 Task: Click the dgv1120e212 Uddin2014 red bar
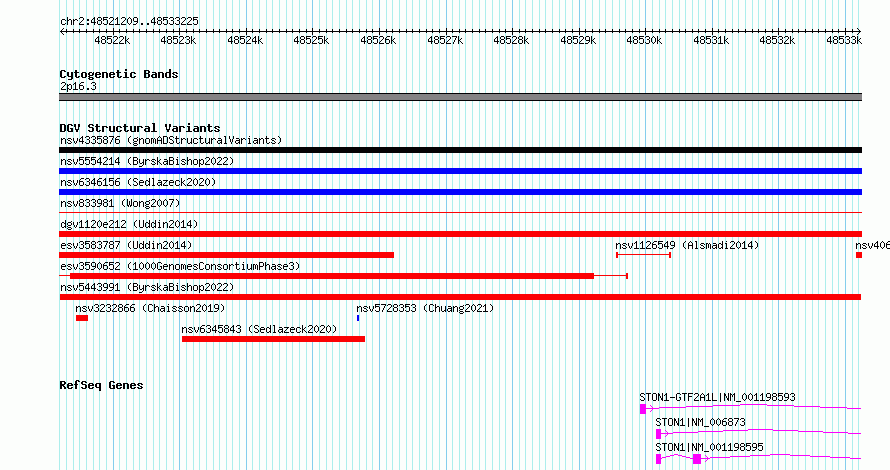pyautogui.click(x=460, y=234)
